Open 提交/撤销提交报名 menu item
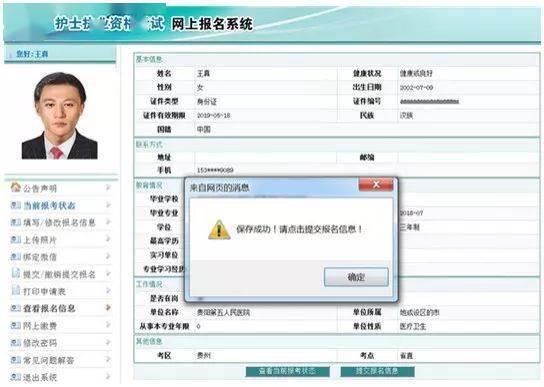 point(59,275)
